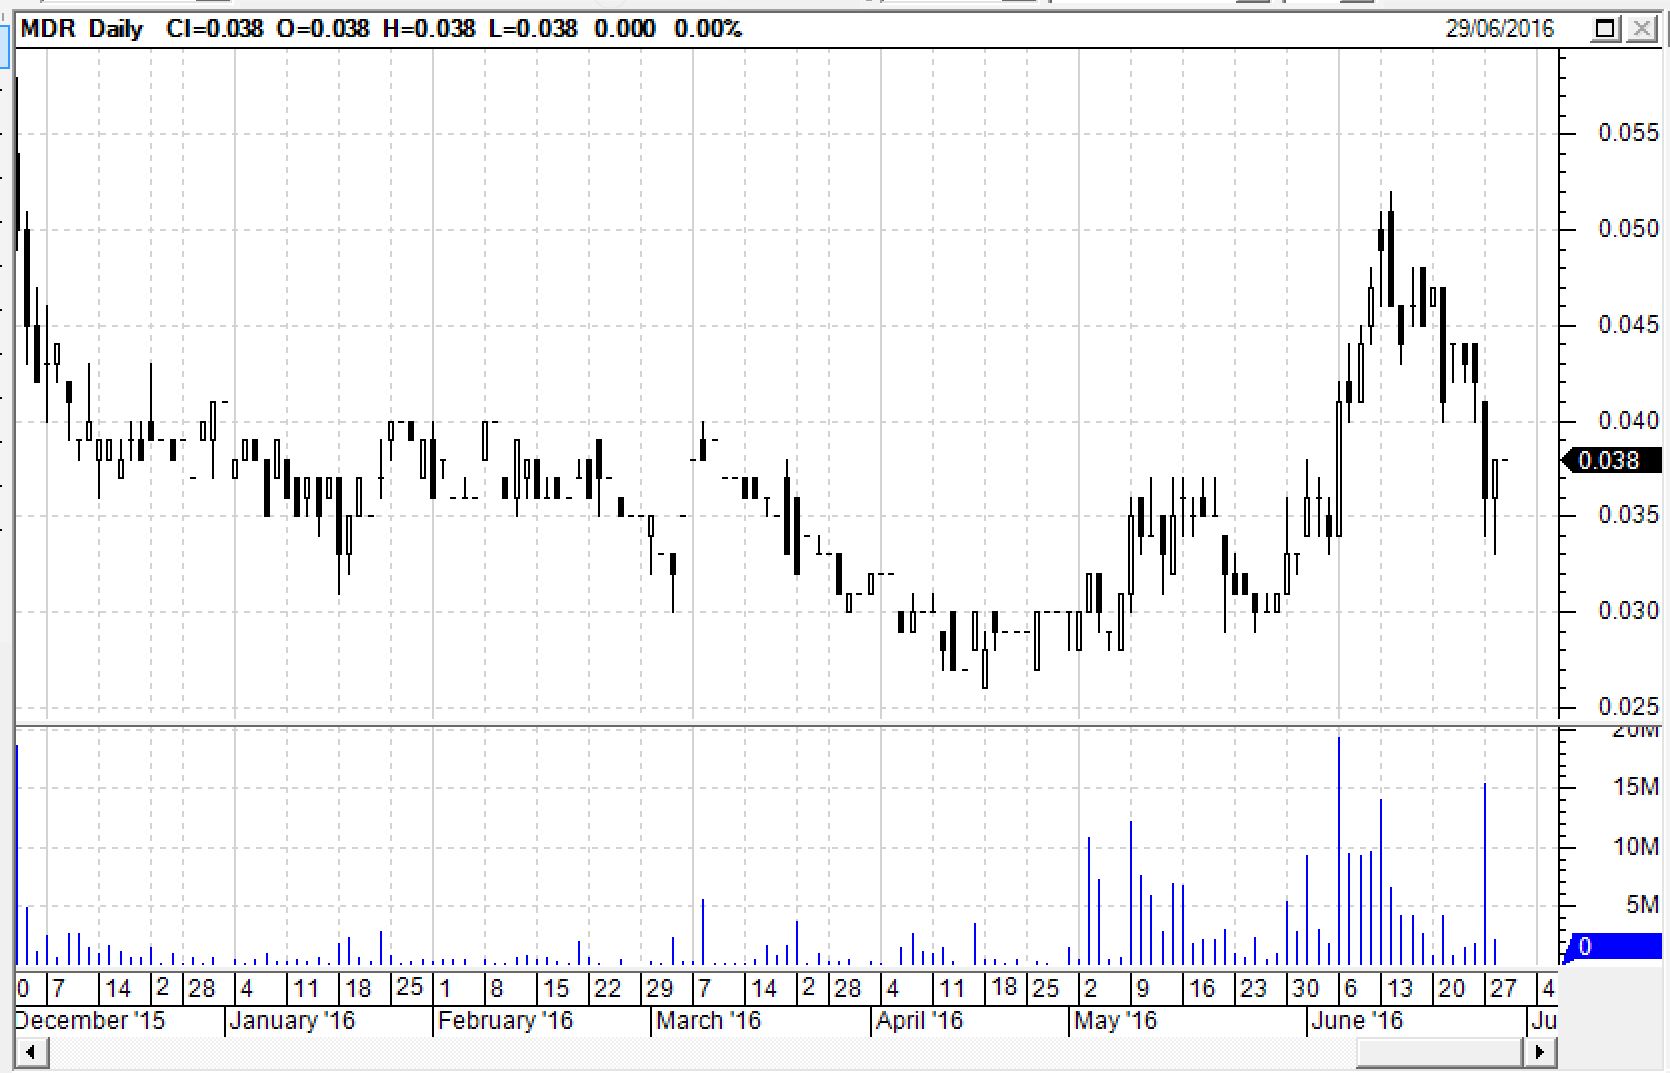
Task: Close the MDR Daily chart window
Action: click(x=1641, y=29)
